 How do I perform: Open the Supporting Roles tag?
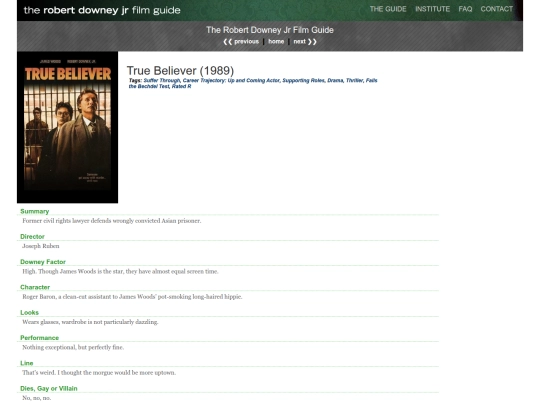pos(303,80)
